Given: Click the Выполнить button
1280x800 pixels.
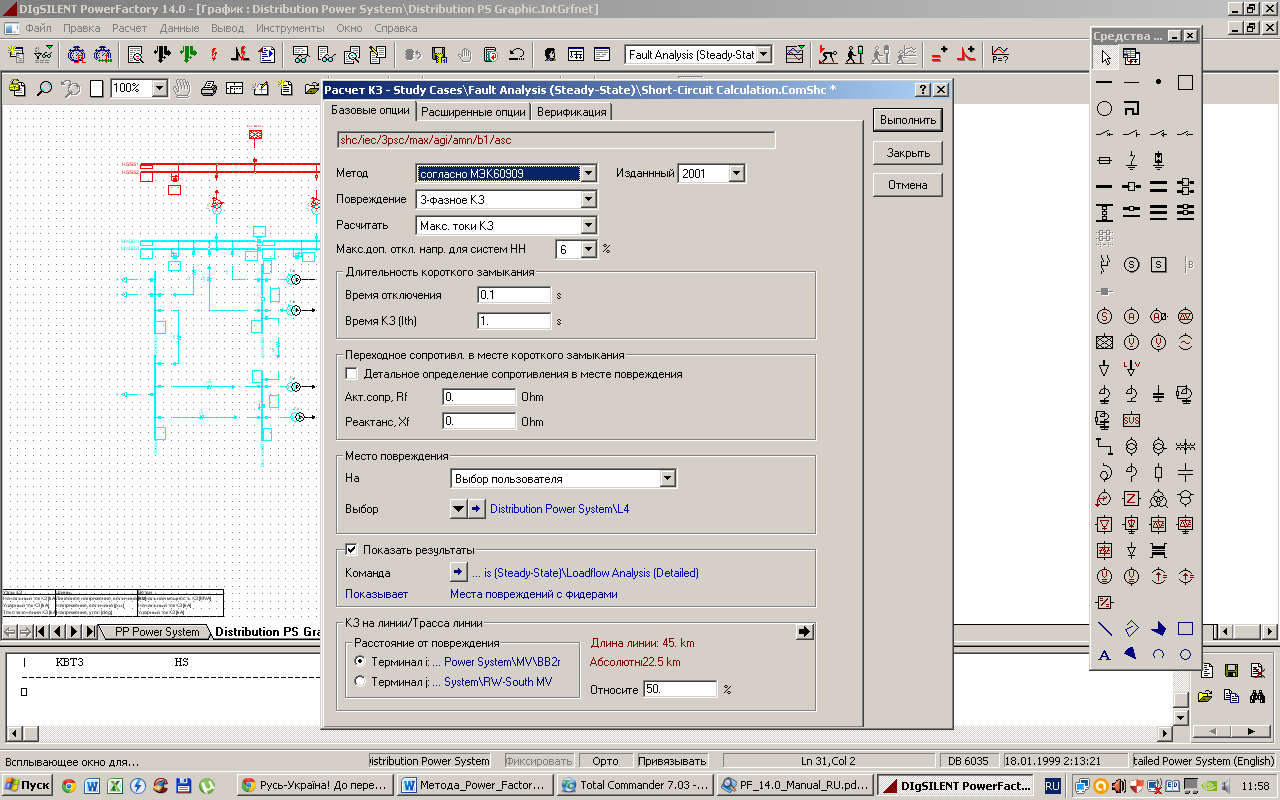Looking at the screenshot, I should click(908, 120).
